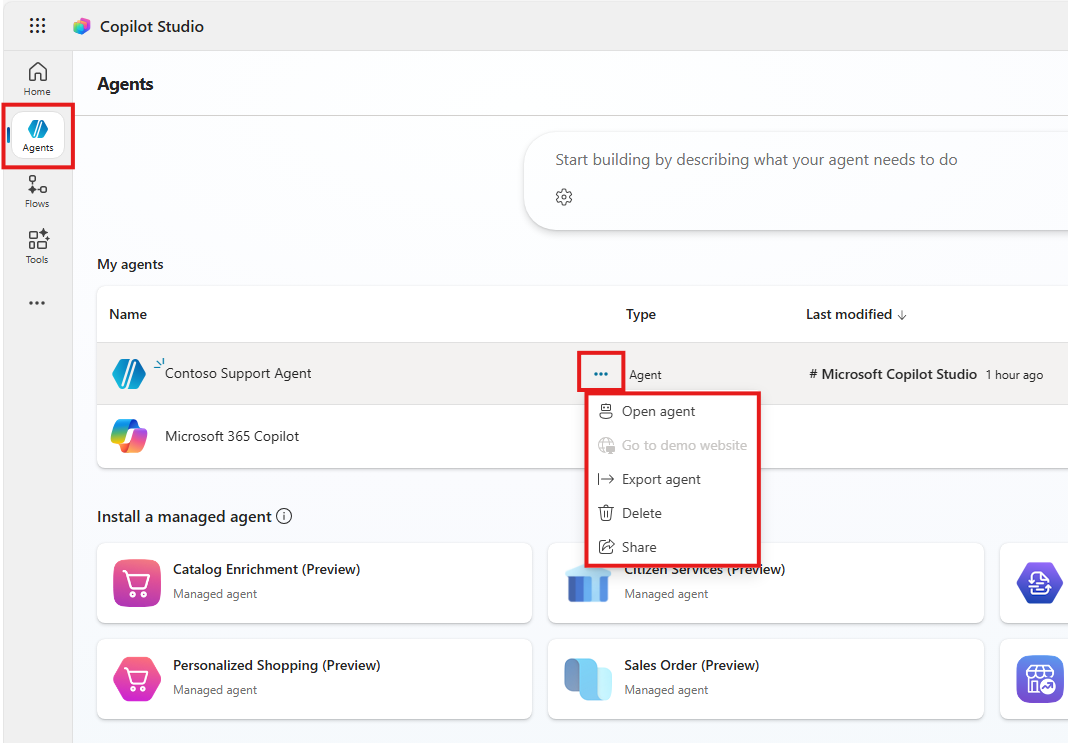Click the Copilot Studio logo icon
The image size is (1068, 743).
click(82, 27)
